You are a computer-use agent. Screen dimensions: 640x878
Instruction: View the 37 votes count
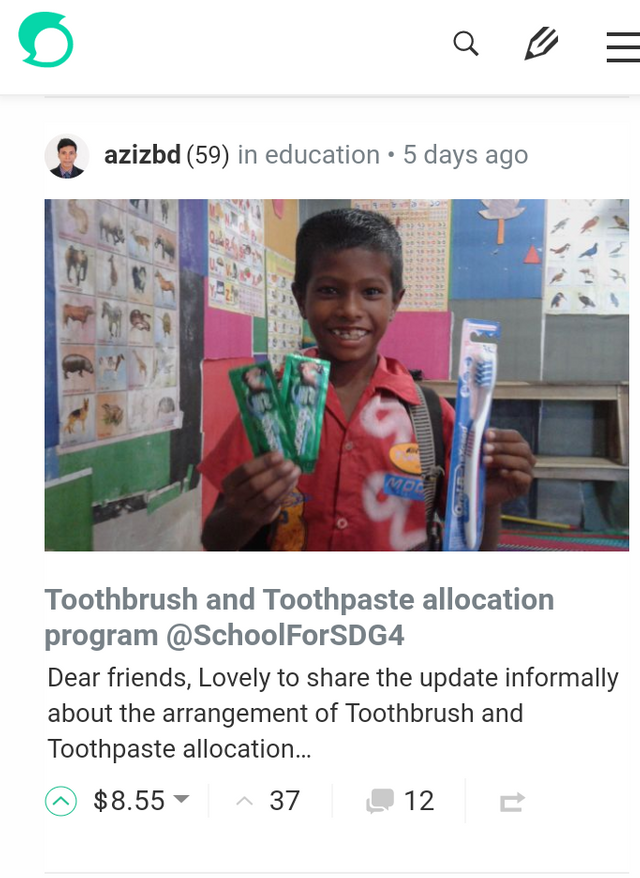[284, 801]
